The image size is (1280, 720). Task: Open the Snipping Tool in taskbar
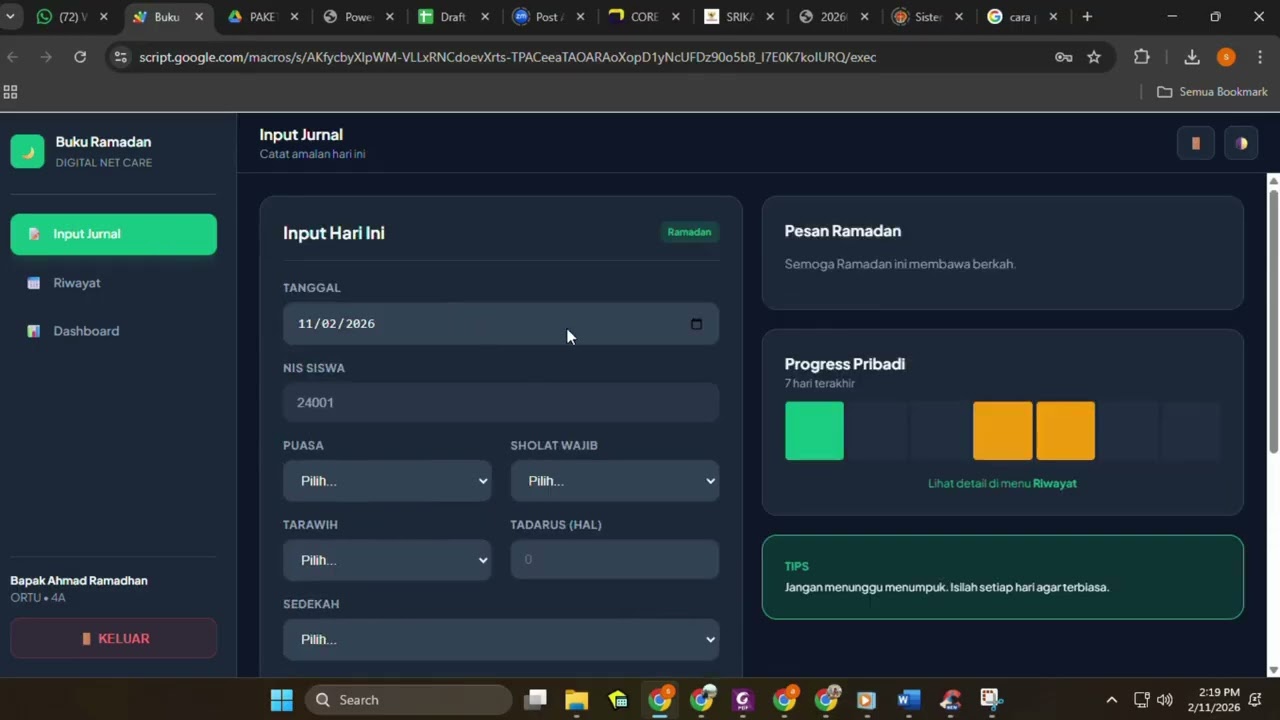pyautogui.click(x=990, y=700)
